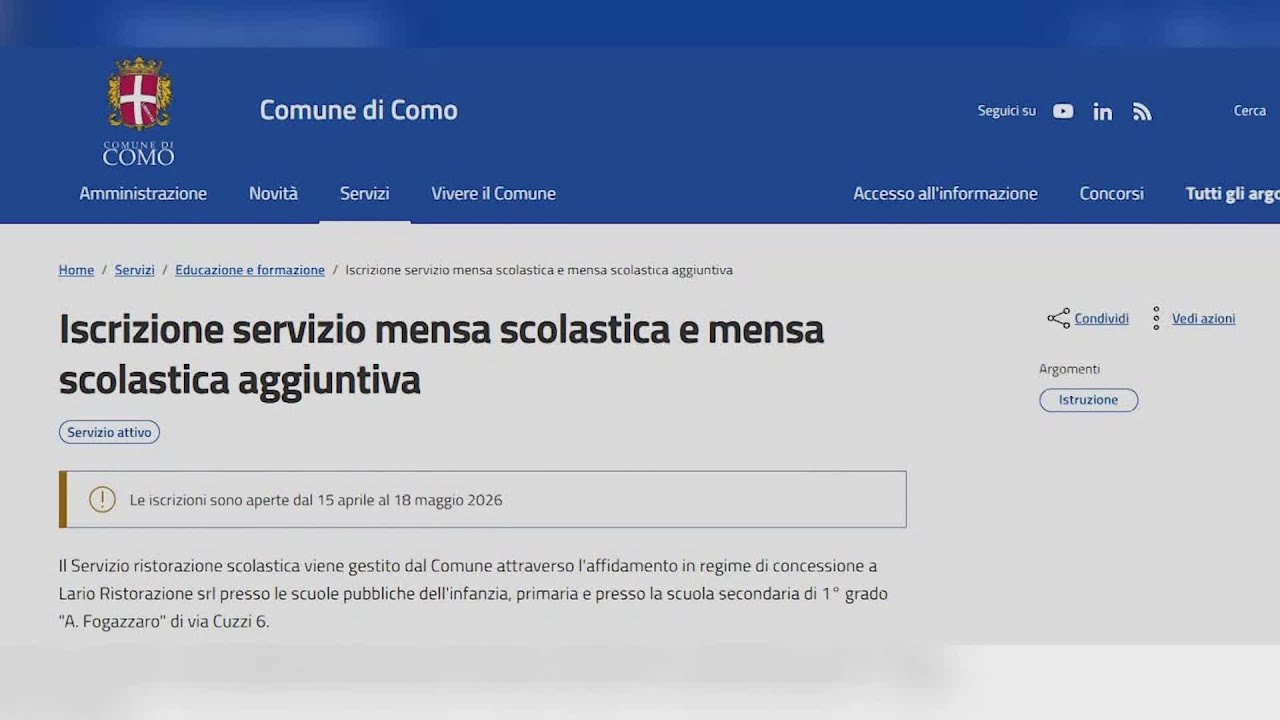Click the share icon next to Condividi
This screenshot has width=1280, height=720.
coord(1056,318)
